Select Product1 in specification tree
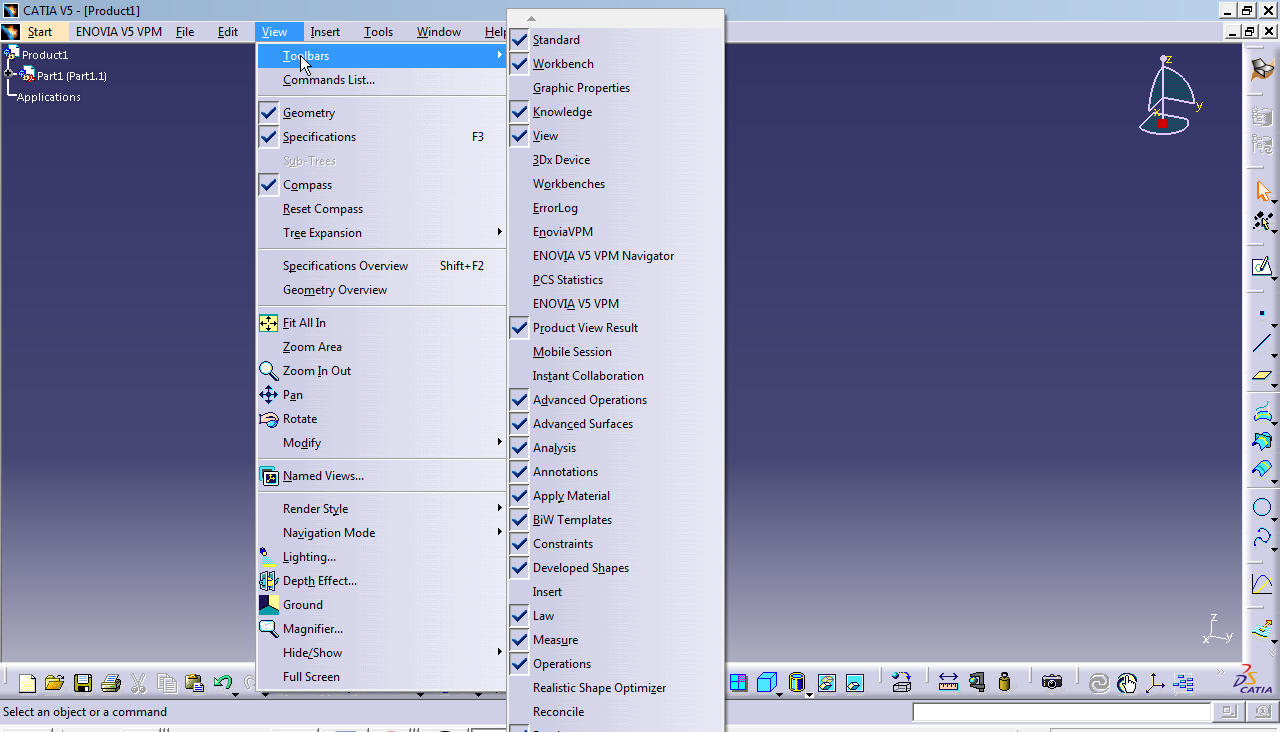 pos(45,55)
